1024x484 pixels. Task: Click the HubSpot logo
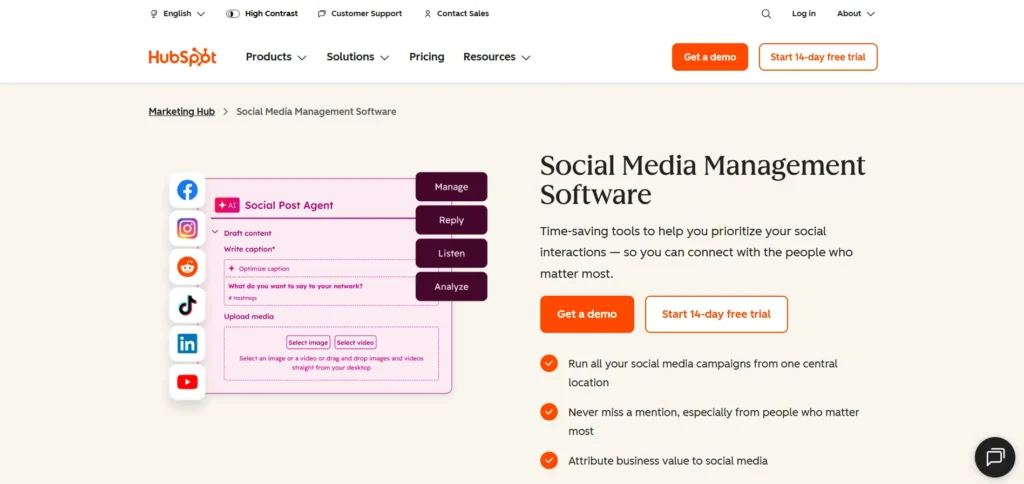(x=182, y=57)
